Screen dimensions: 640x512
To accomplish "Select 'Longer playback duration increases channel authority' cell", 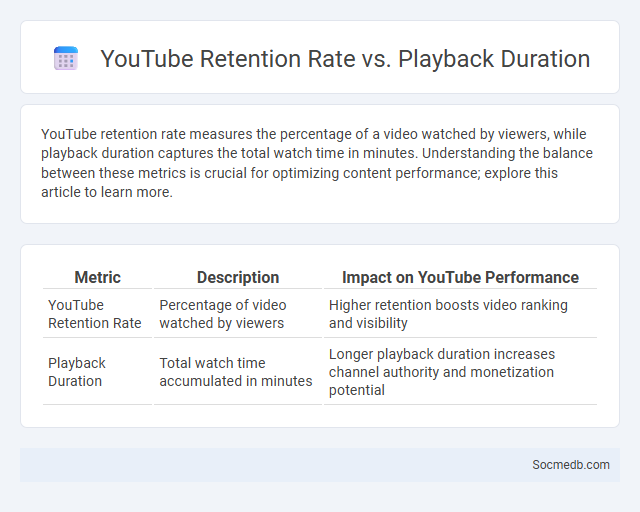I will point(460,372).
